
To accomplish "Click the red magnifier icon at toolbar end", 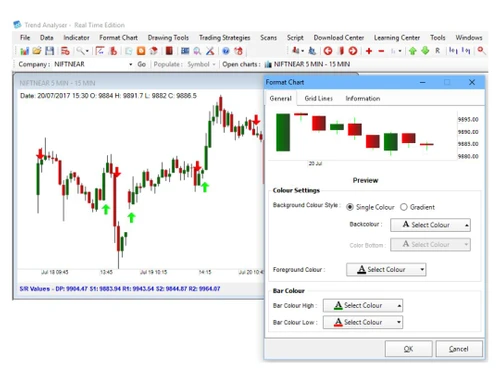I will point(481,51).
